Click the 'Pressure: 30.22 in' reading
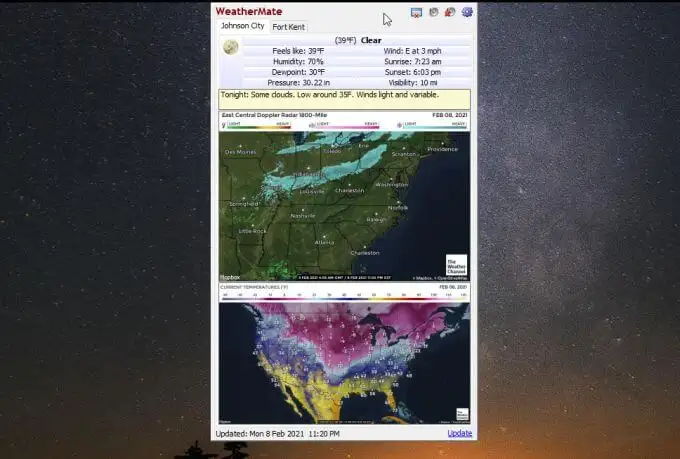The image size is (680, 459). pos(298,82)
